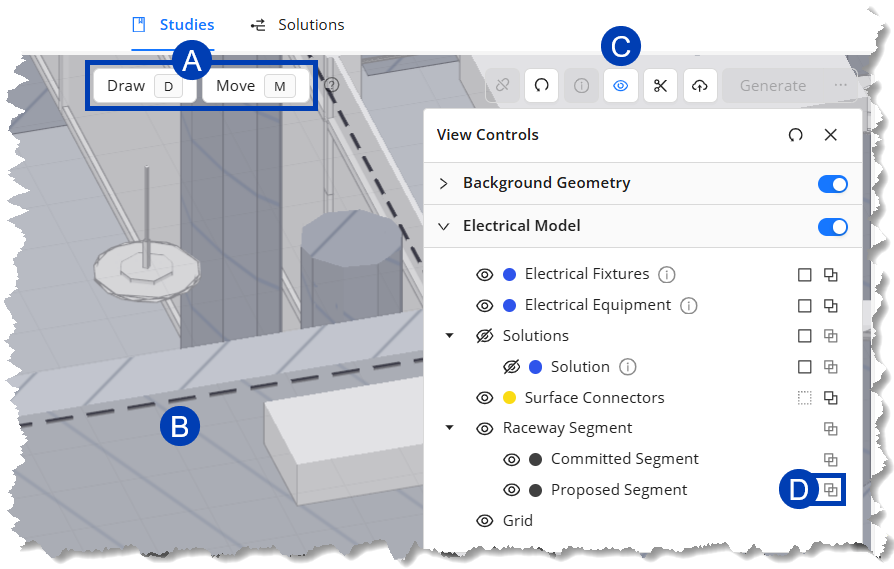The width and height of the screenshot is (894, 569).
Task: Click the toolbar reset rotate arrow icon
Action: (541, 86)
